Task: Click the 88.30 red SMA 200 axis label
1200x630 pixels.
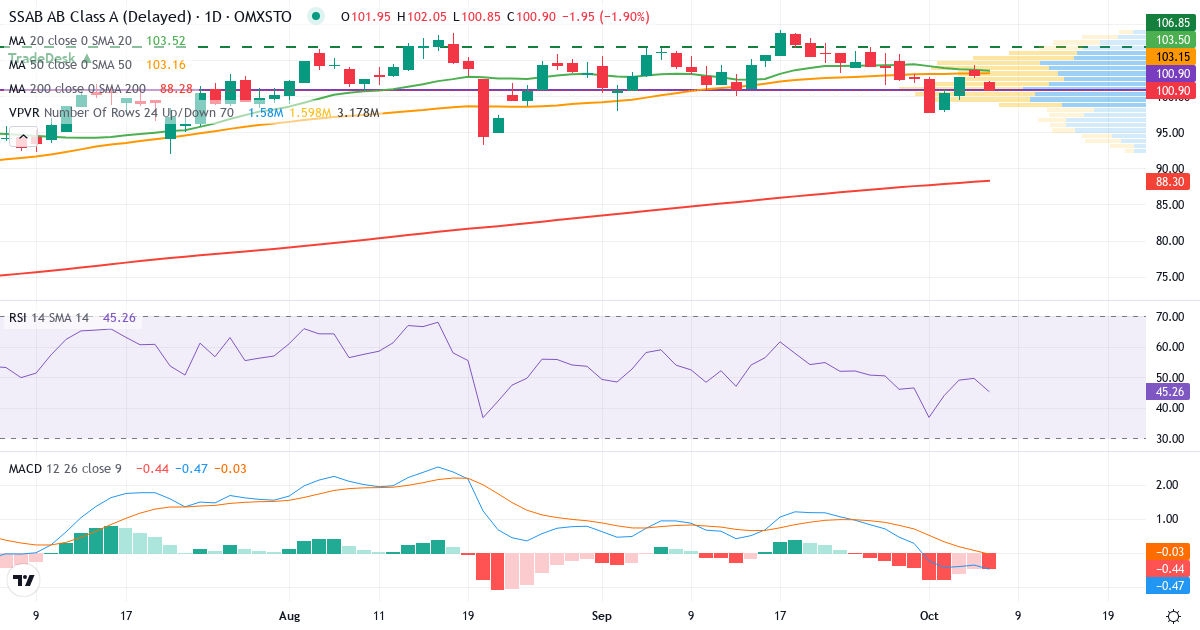Action: (1170, 182)
